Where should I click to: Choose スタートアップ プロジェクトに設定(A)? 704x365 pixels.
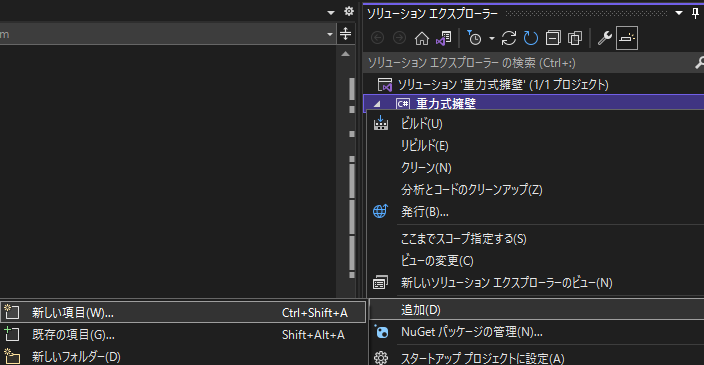[536, 358]
